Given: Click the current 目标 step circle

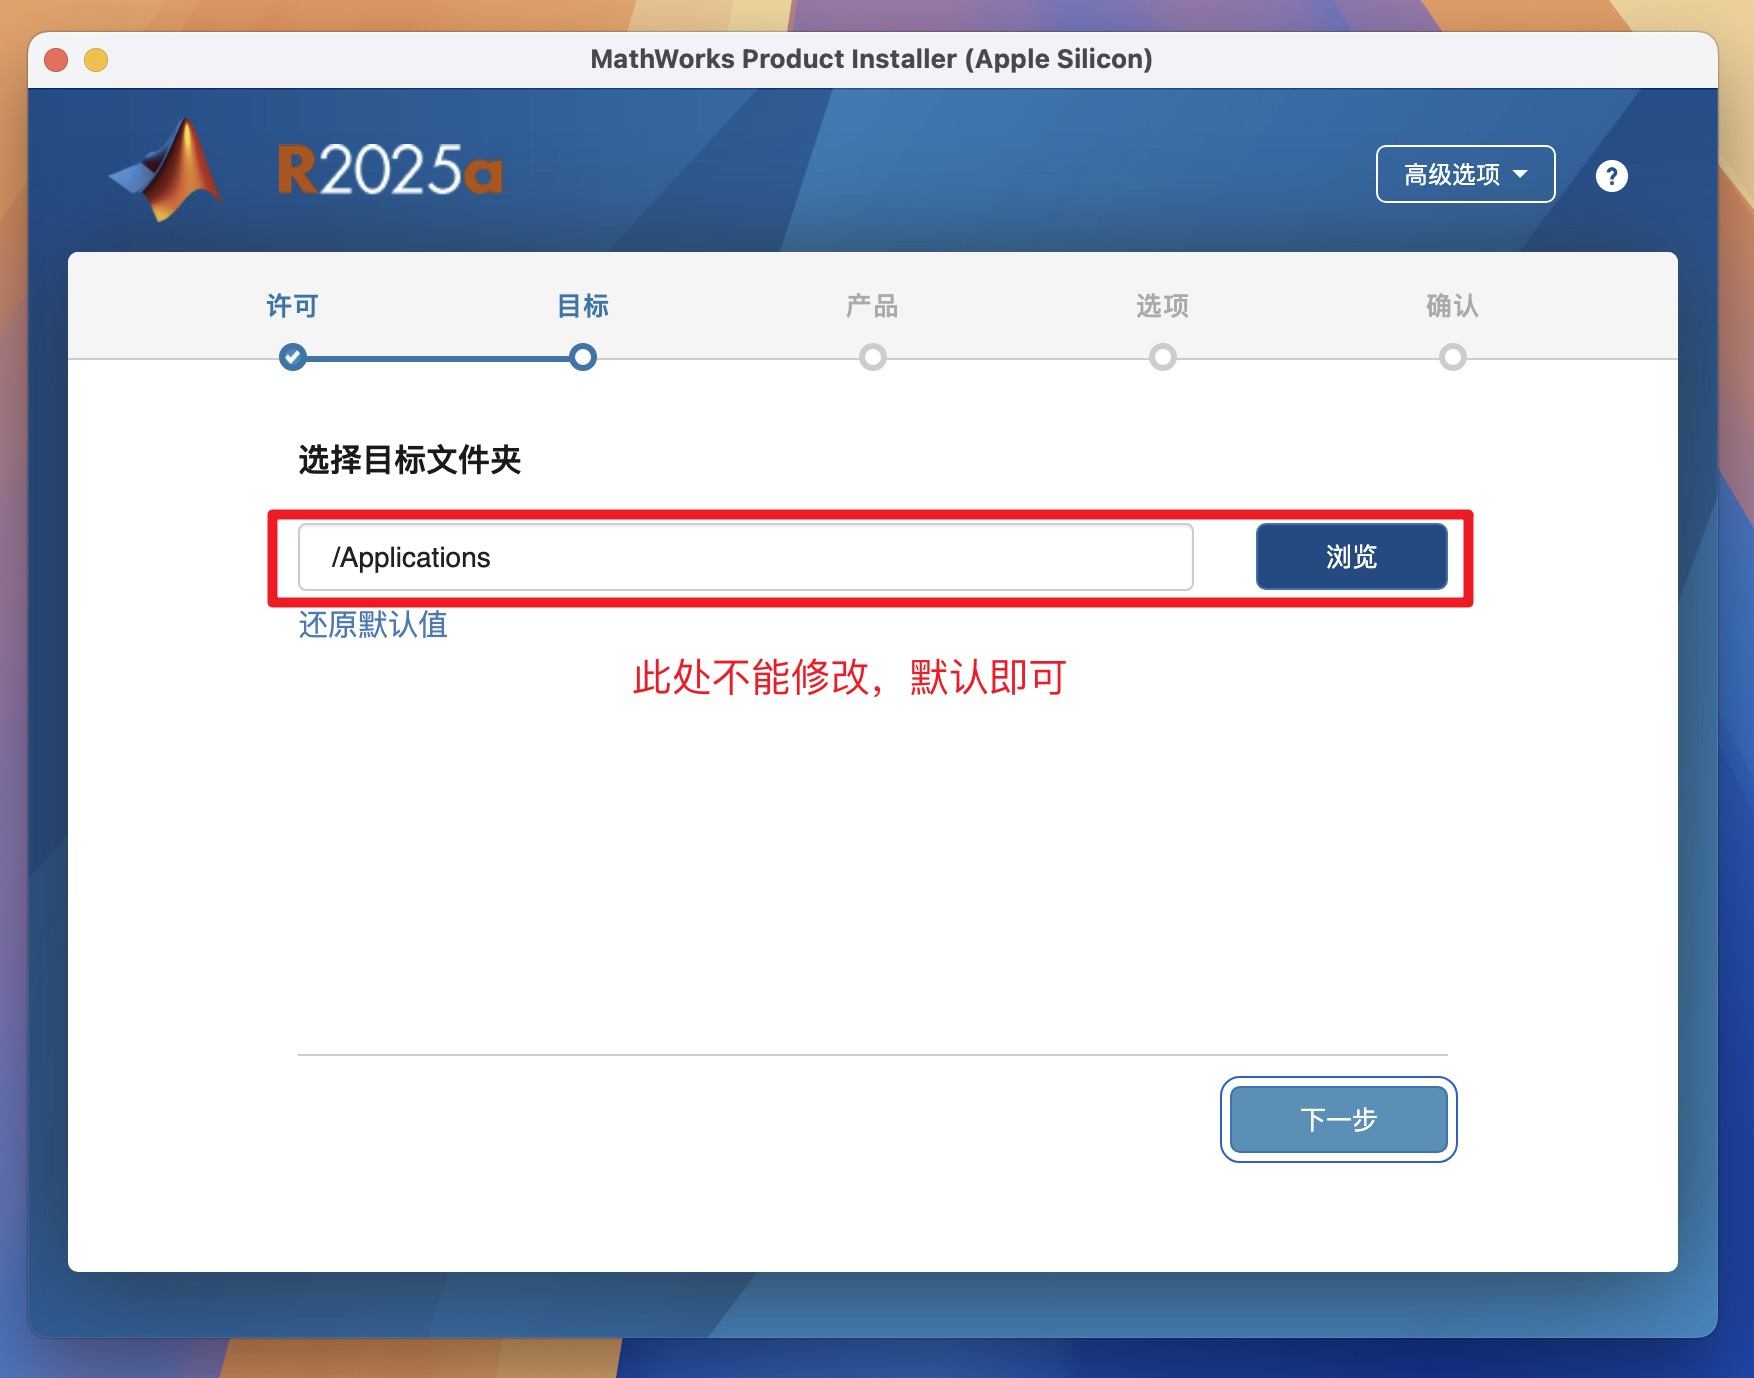Looking at the screenshot, I should click(x=583, y=357).
